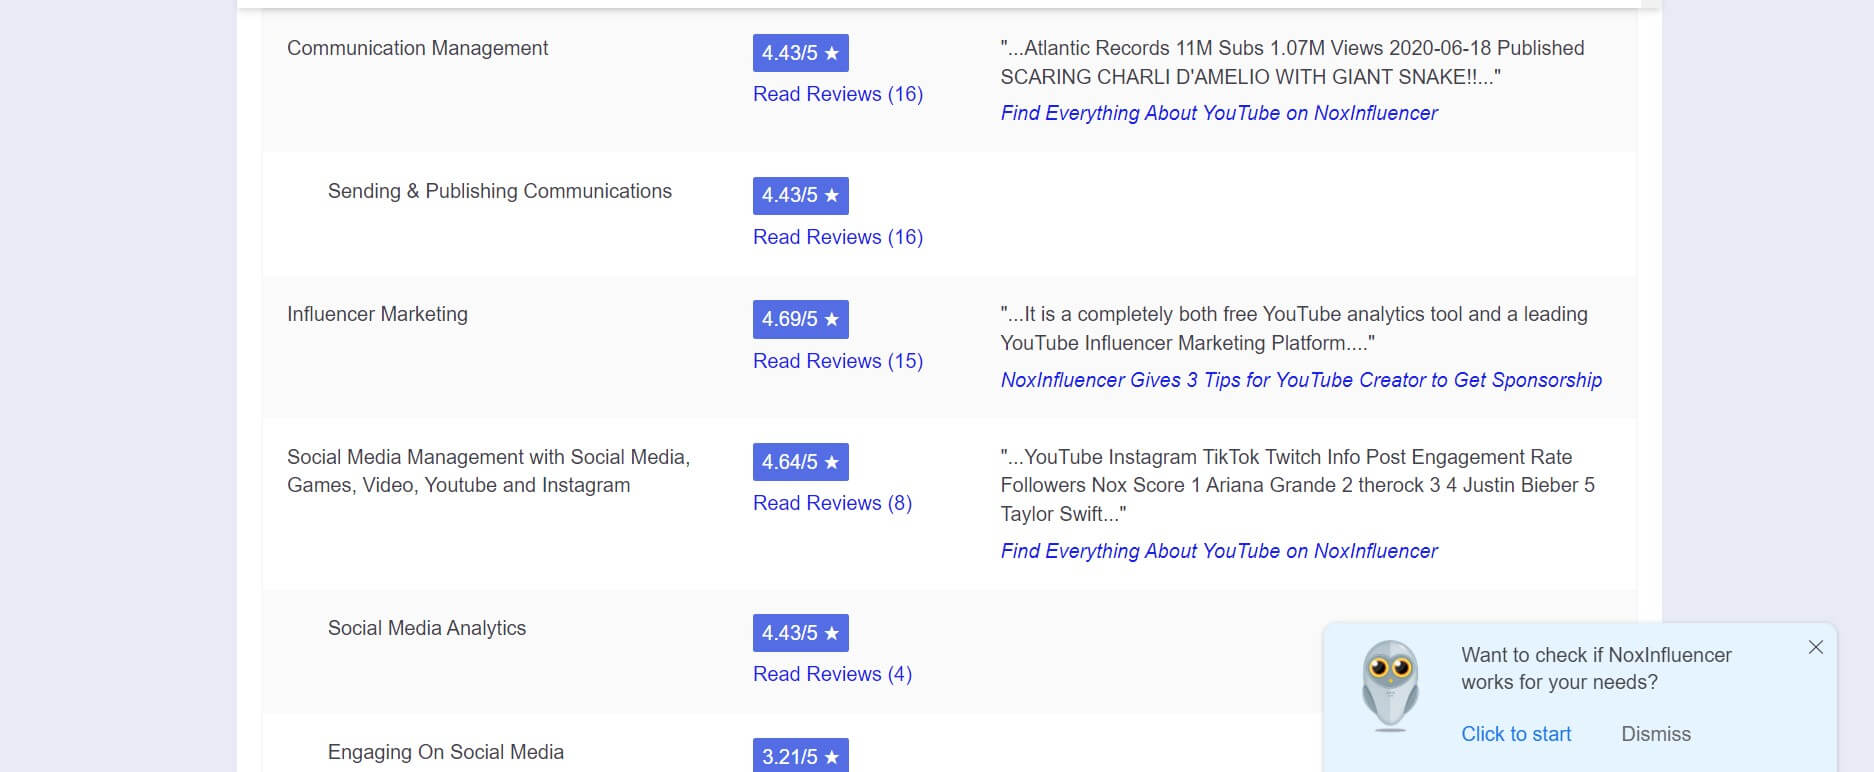Open Read Reviews (15) for Influencer Marketing
Viewport: 1874px width, 772px height.
838,361
